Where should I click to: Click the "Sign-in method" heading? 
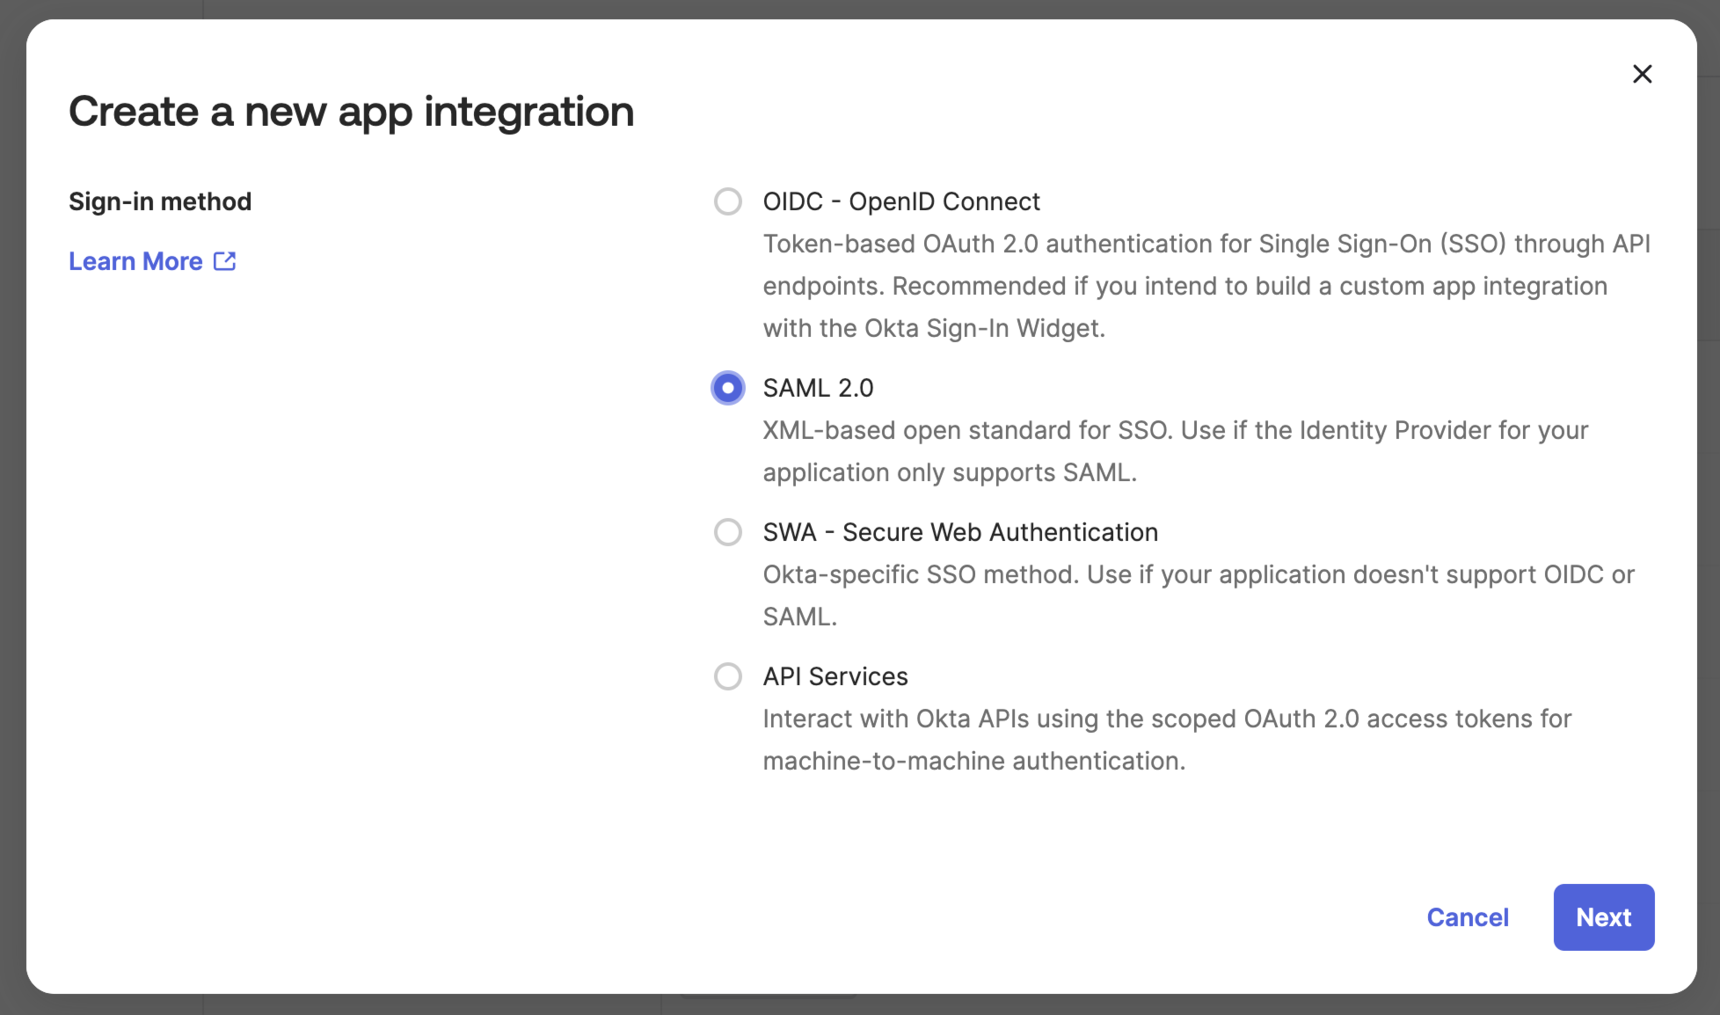coord(160,201)
